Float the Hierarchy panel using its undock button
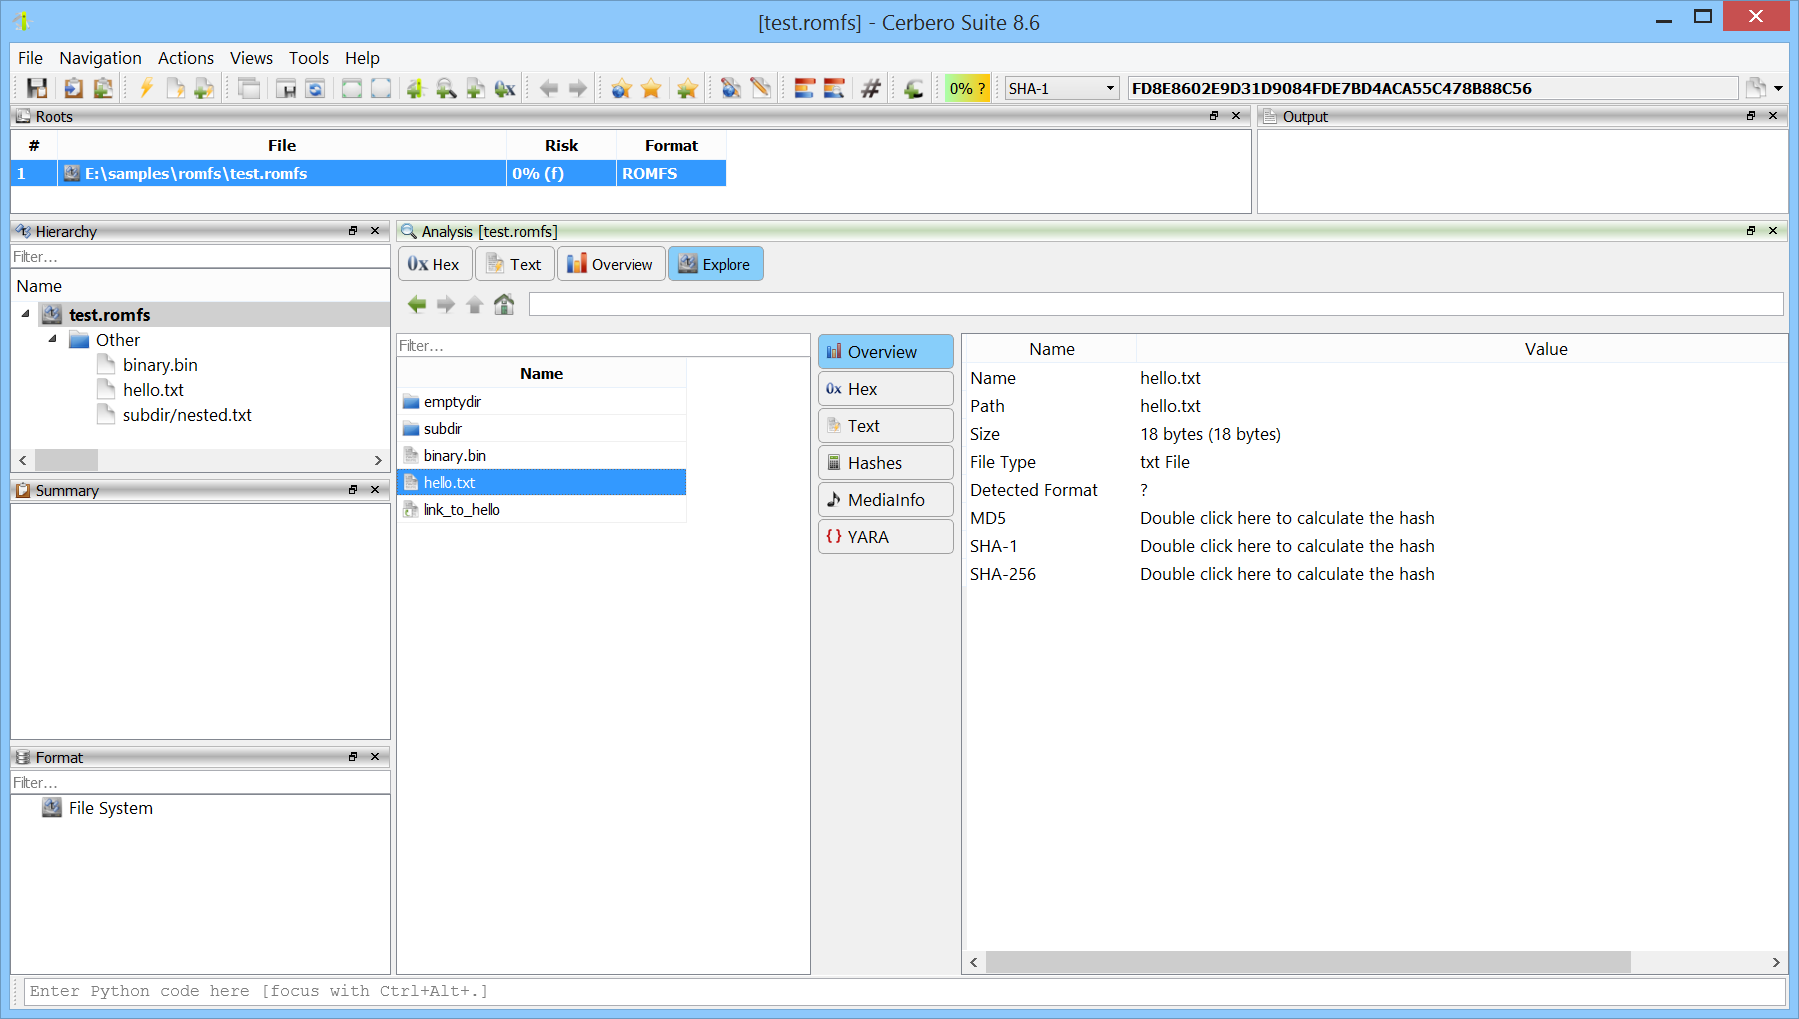1799x1019 pixels. tap(353, 231)
